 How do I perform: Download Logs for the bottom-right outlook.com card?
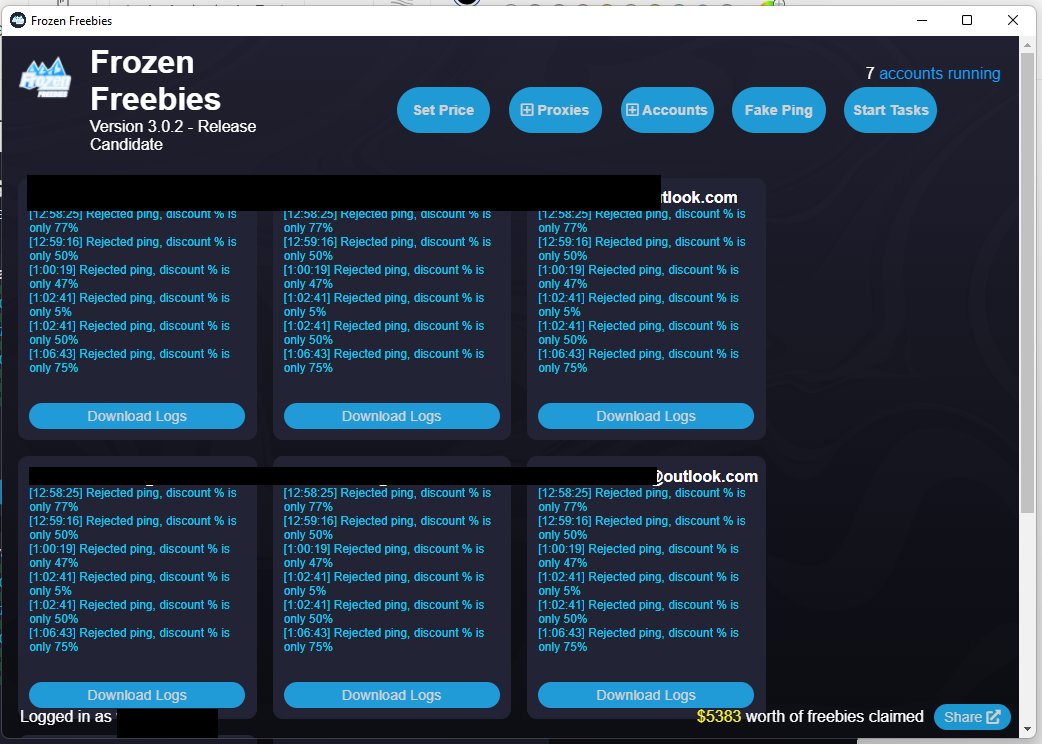[x=646, y=695]
